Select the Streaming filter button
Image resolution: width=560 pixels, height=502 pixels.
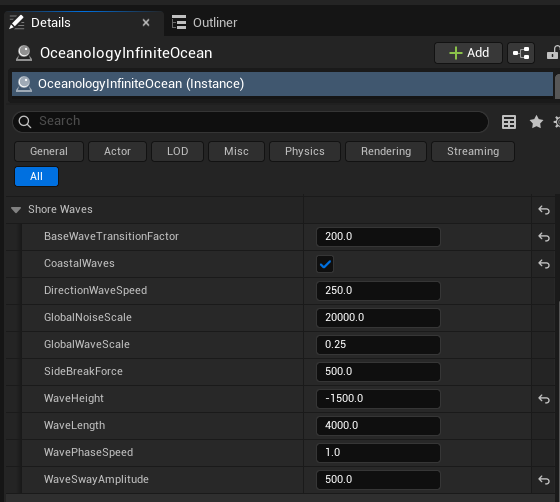(473, 151)
